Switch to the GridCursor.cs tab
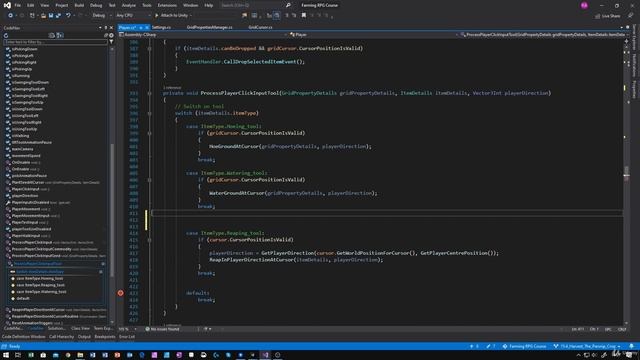This screenshot has width=640, height=360. tap(260, 27)
